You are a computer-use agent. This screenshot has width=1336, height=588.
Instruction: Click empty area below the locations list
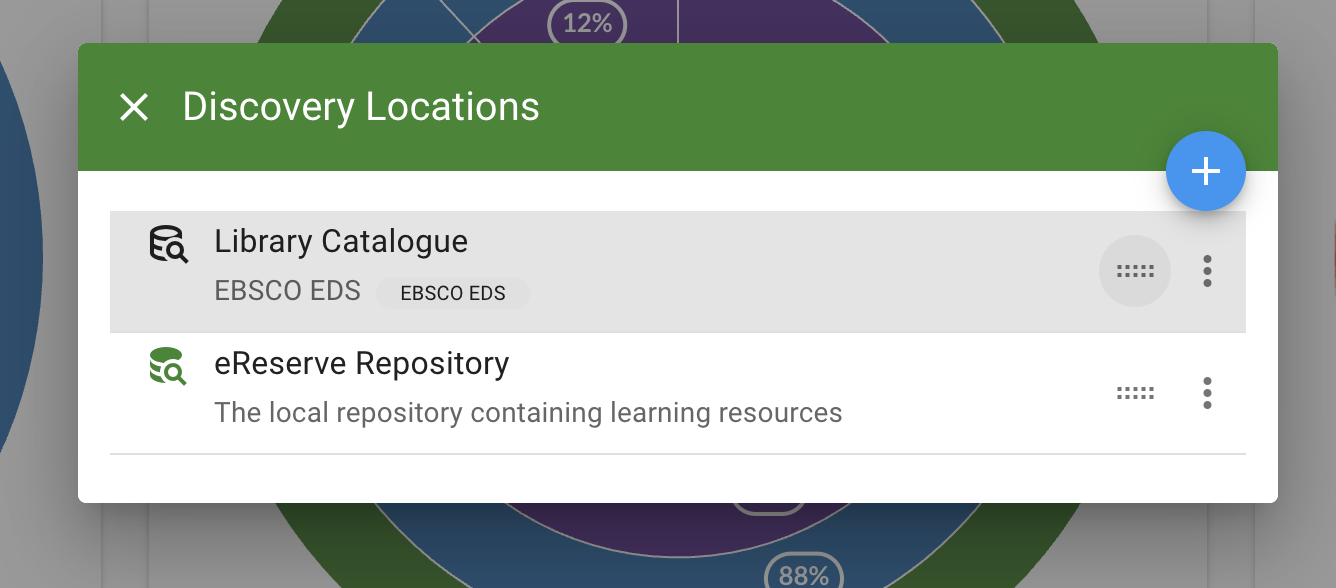coord(677,478)
